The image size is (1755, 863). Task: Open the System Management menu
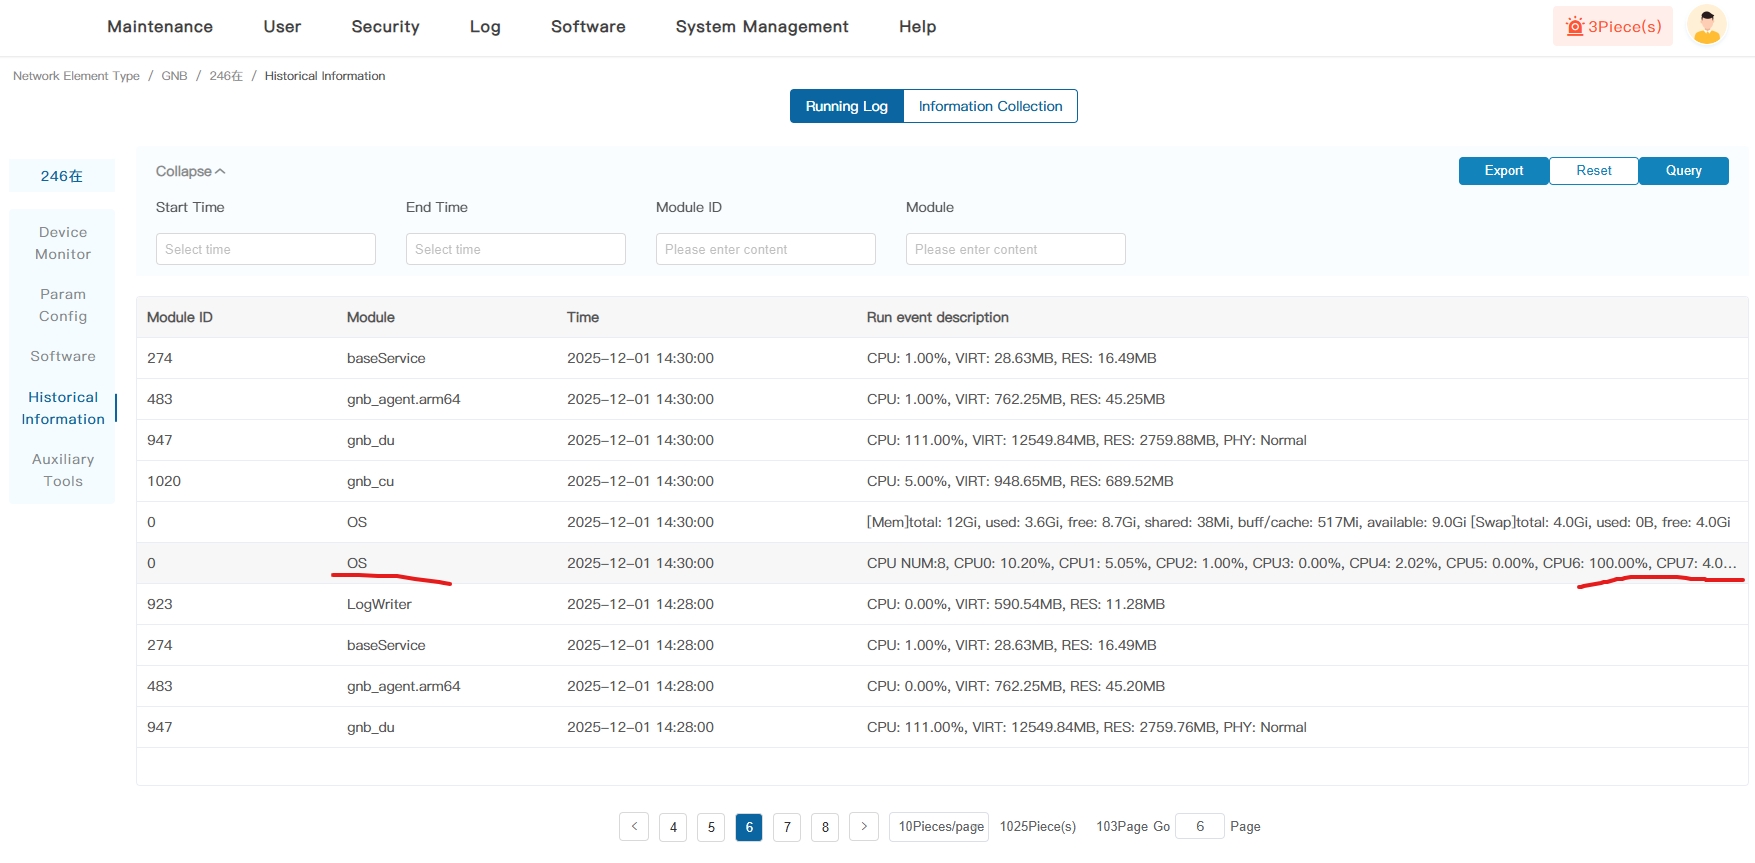(x=761, y=27)
